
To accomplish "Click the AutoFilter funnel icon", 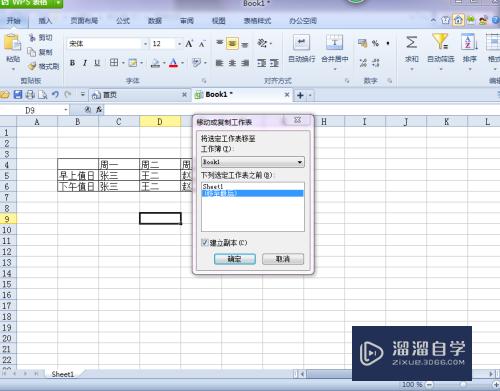I will click(x=440, y=42).
